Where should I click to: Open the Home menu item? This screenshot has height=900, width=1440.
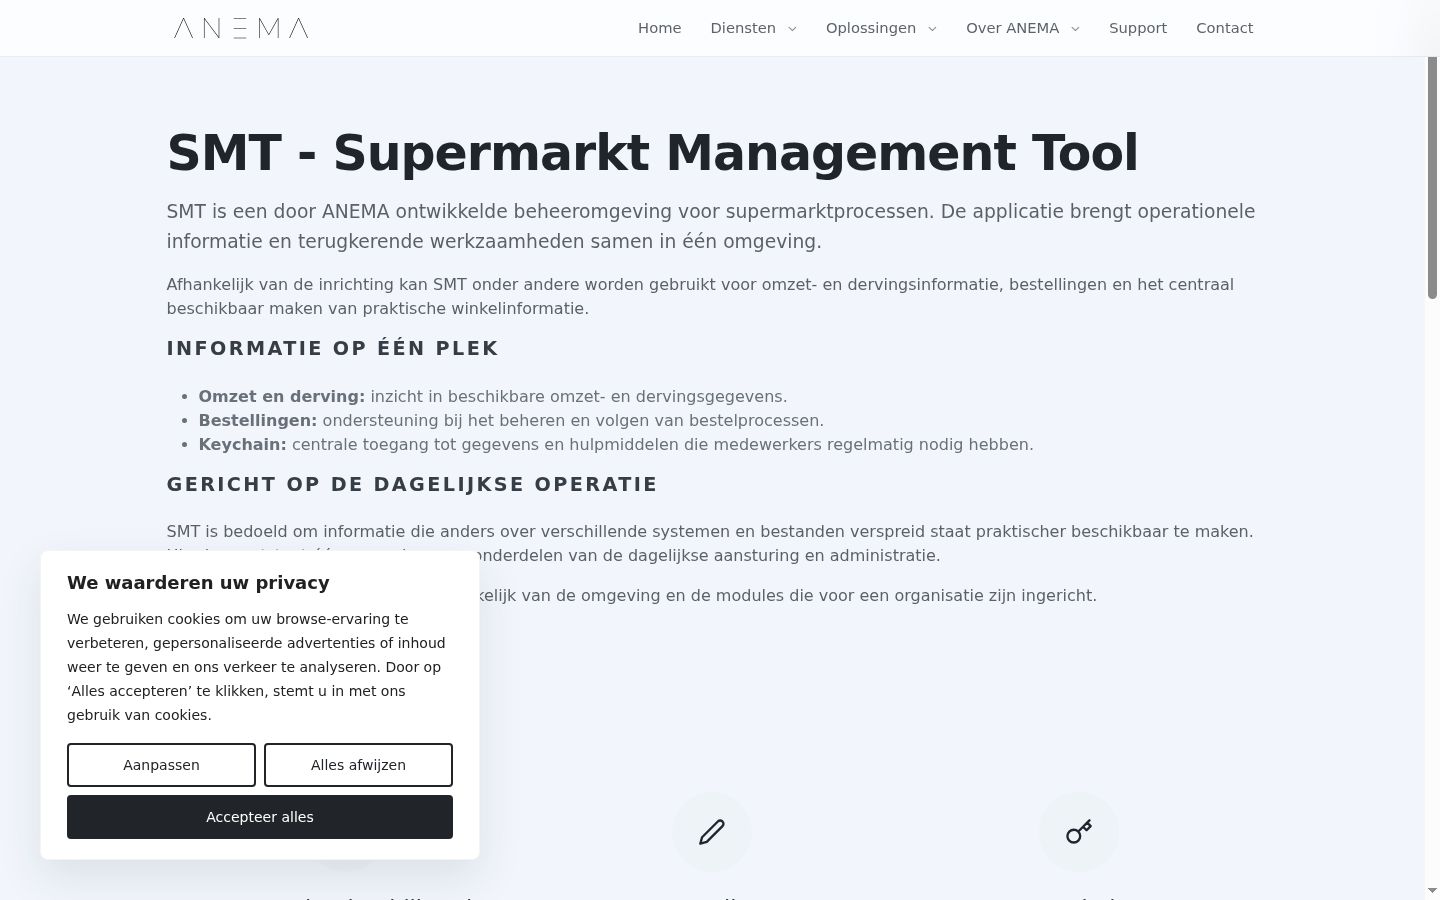660,28
